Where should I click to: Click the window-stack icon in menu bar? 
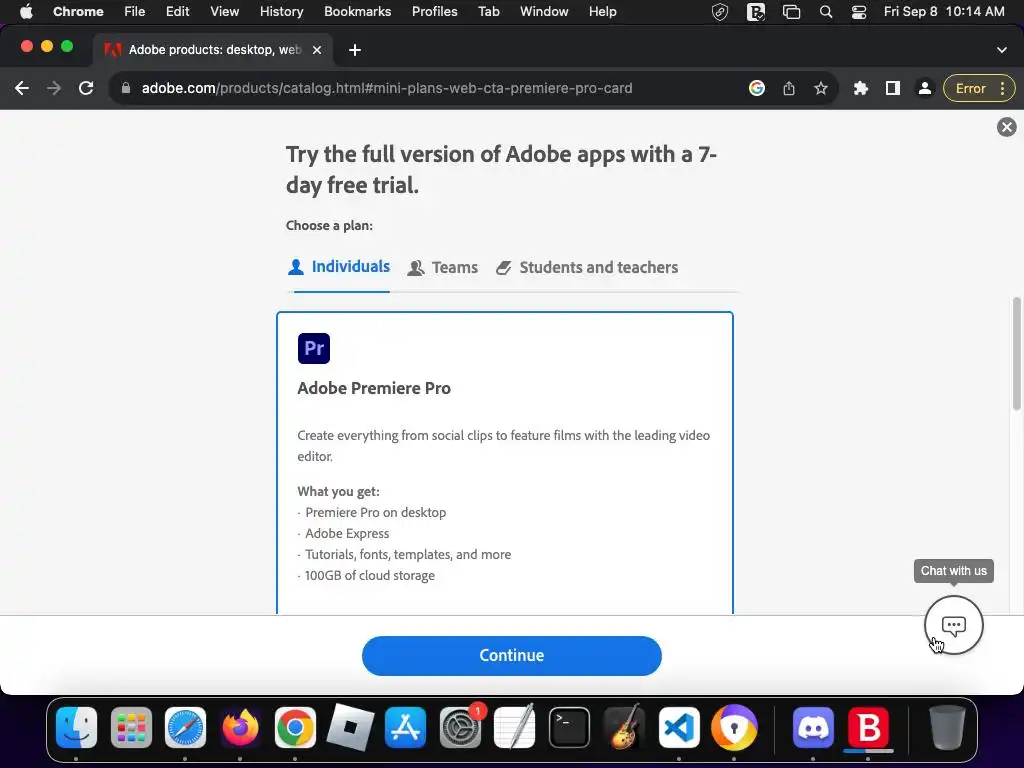coord(791,12)
